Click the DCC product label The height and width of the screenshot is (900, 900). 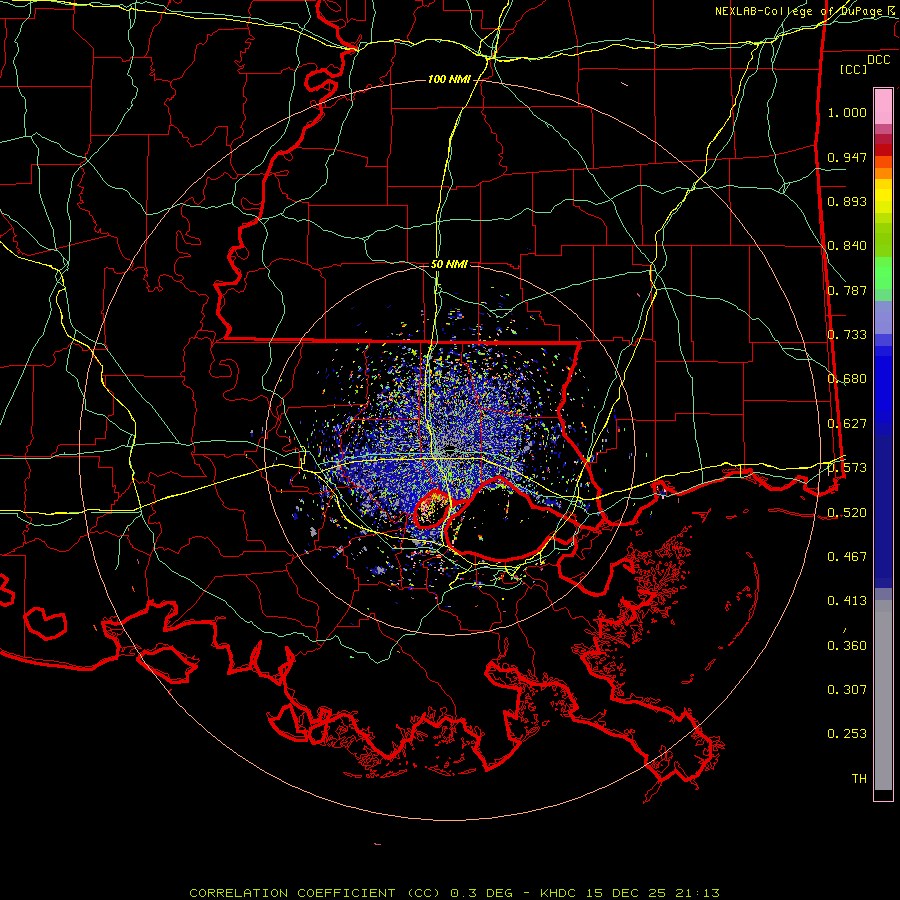coord(878,60)
